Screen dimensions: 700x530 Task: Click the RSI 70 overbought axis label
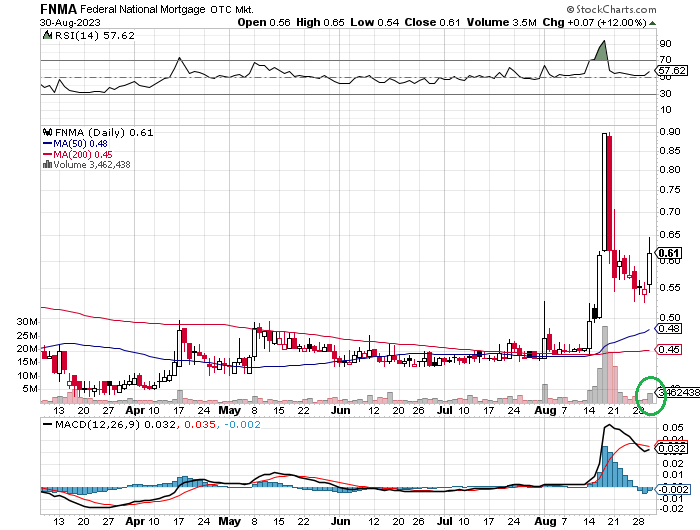(x=665, y=59)
